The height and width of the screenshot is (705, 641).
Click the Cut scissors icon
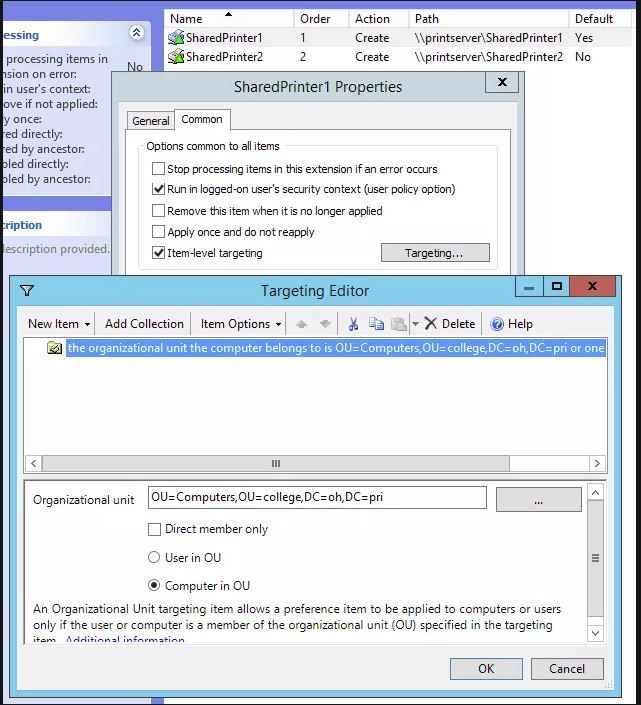click(x=353, y=324)
